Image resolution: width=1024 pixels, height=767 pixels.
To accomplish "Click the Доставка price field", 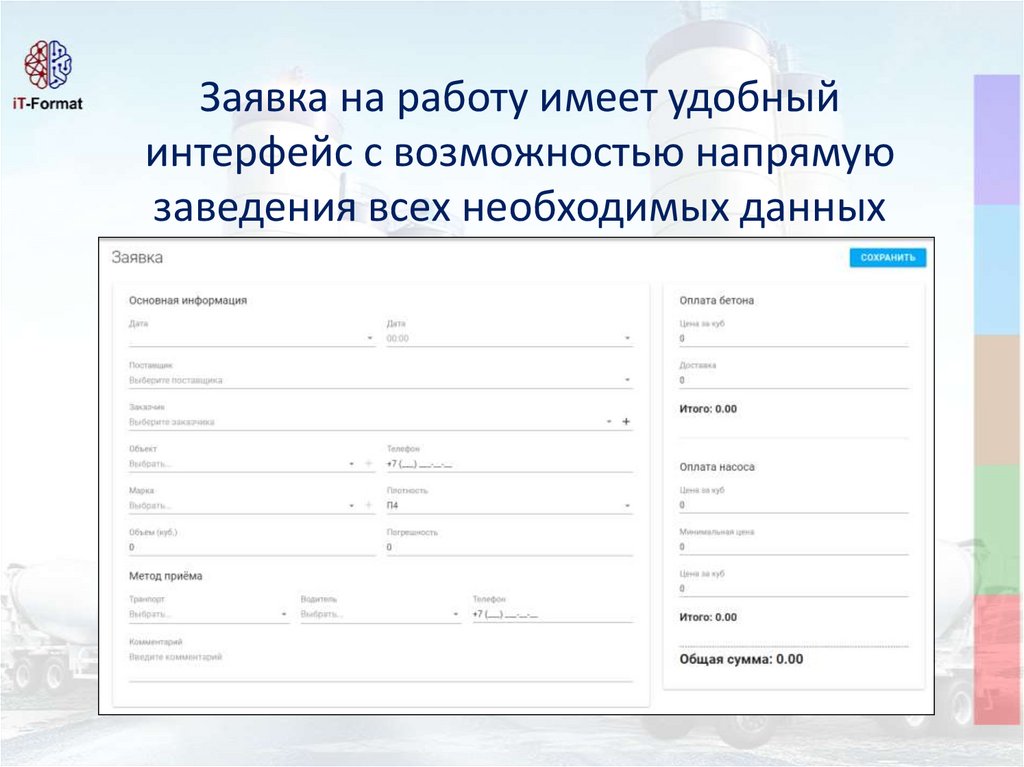I will pos(793,381).
